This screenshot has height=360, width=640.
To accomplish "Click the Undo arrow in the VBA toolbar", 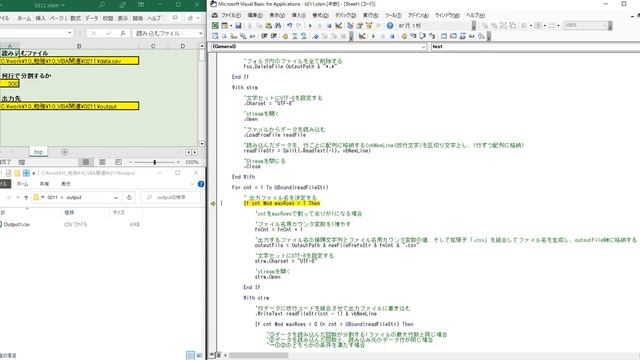I will coord(289,26).
